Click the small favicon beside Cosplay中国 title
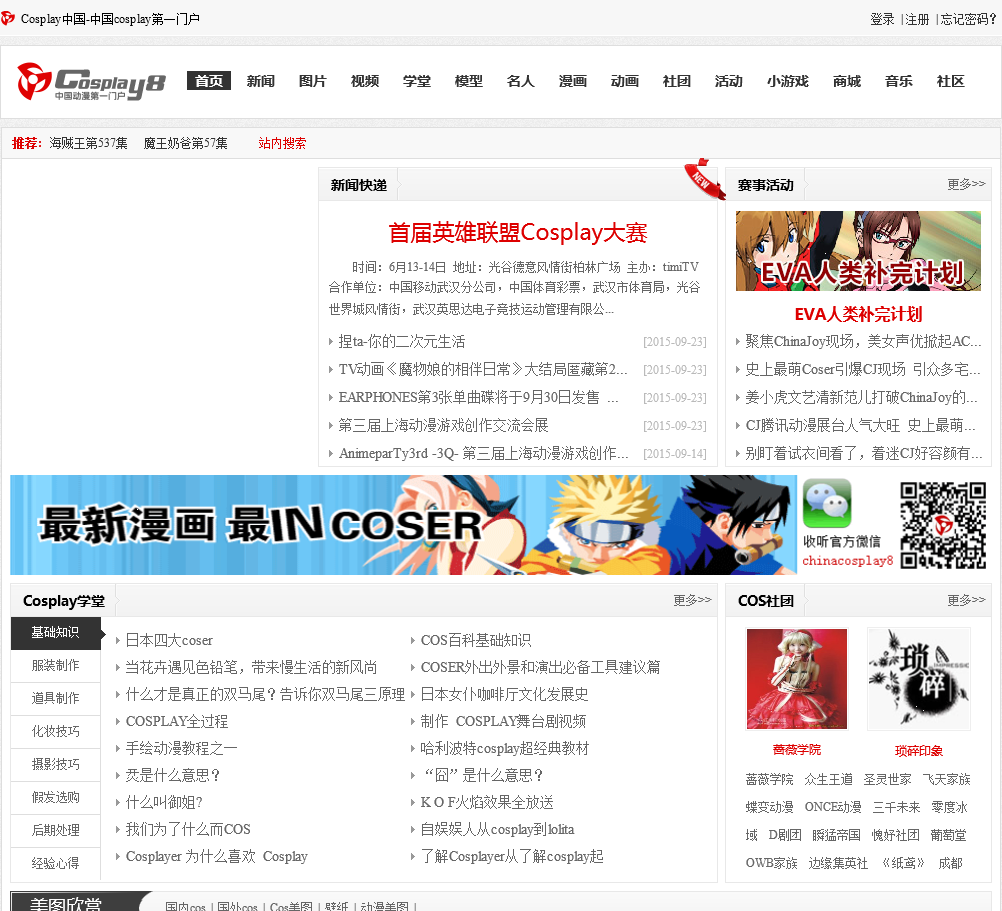Viewport: 1002px width, 911px height. [x=8, y=19]
